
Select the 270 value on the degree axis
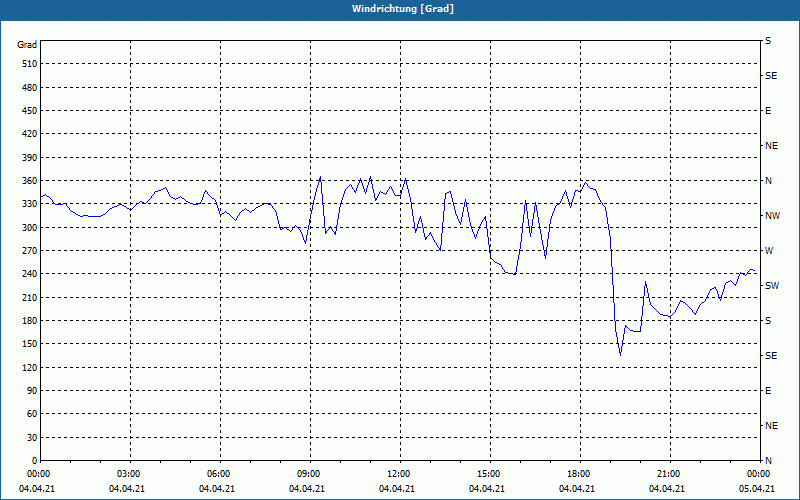[30, 251]
